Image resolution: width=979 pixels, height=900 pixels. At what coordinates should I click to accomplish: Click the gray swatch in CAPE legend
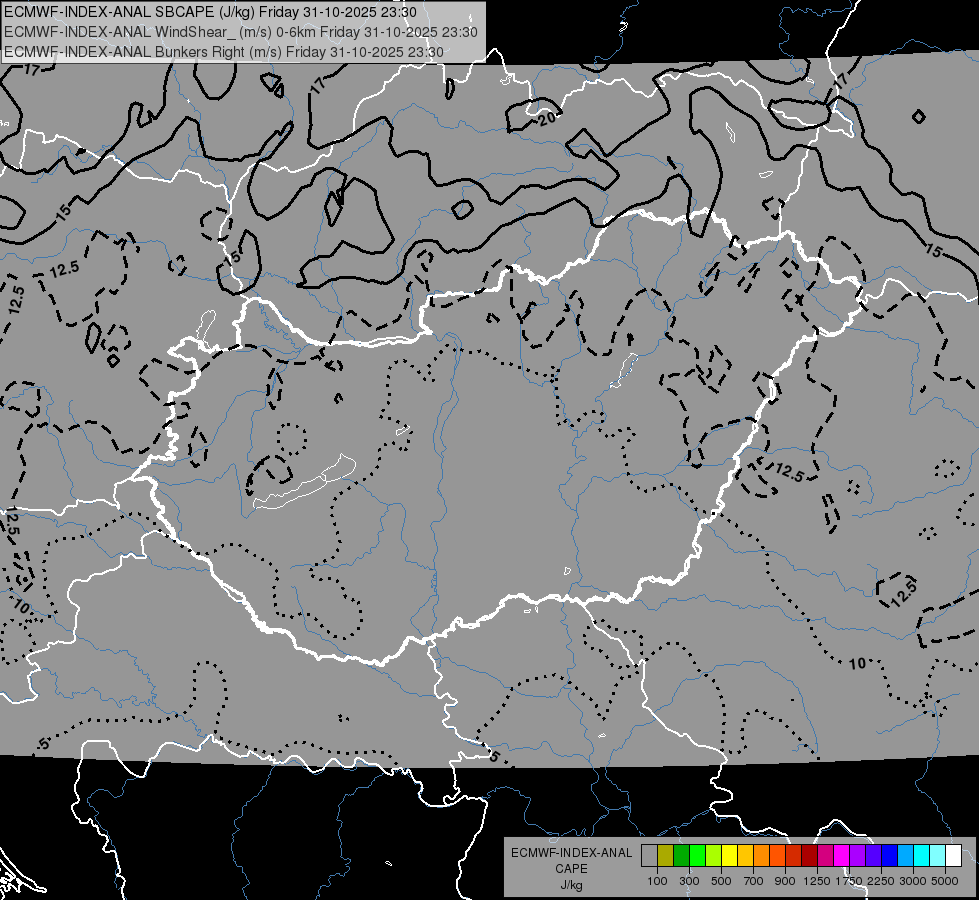(x=649, y=855)
